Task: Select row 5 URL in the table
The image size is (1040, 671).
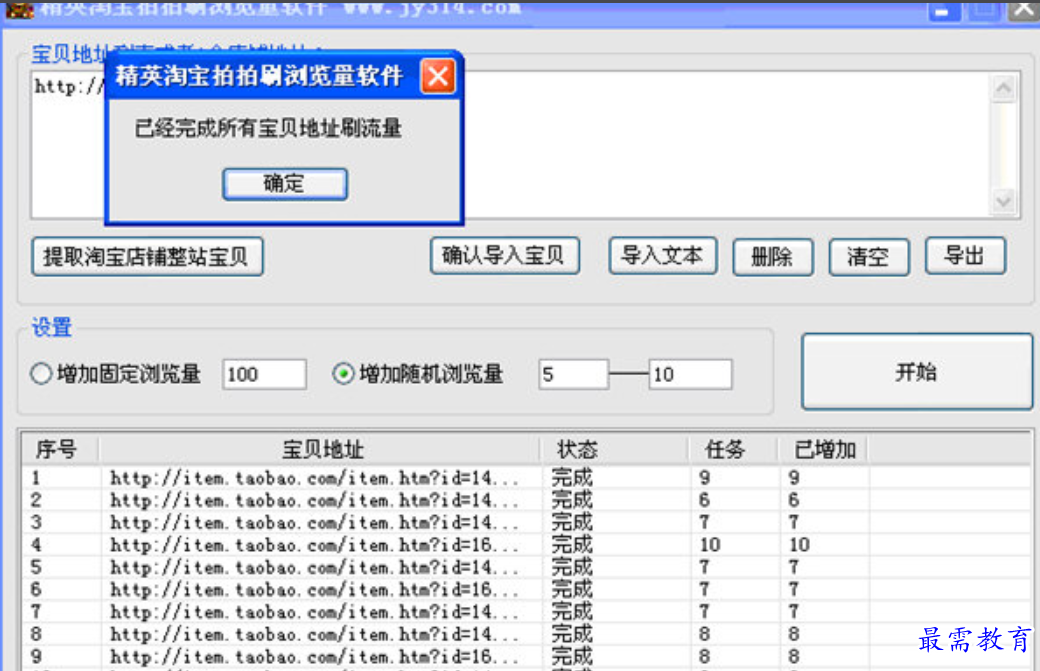Action: pyautogui.click(x=314, y=568)
